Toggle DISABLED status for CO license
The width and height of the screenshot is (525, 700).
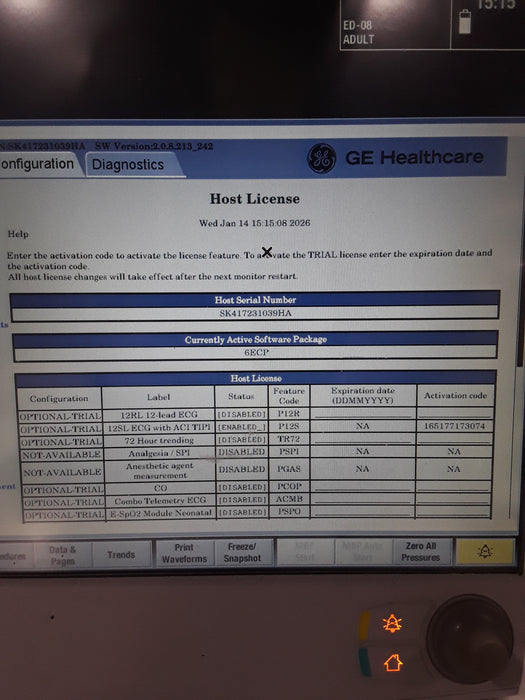click(242, 487)
